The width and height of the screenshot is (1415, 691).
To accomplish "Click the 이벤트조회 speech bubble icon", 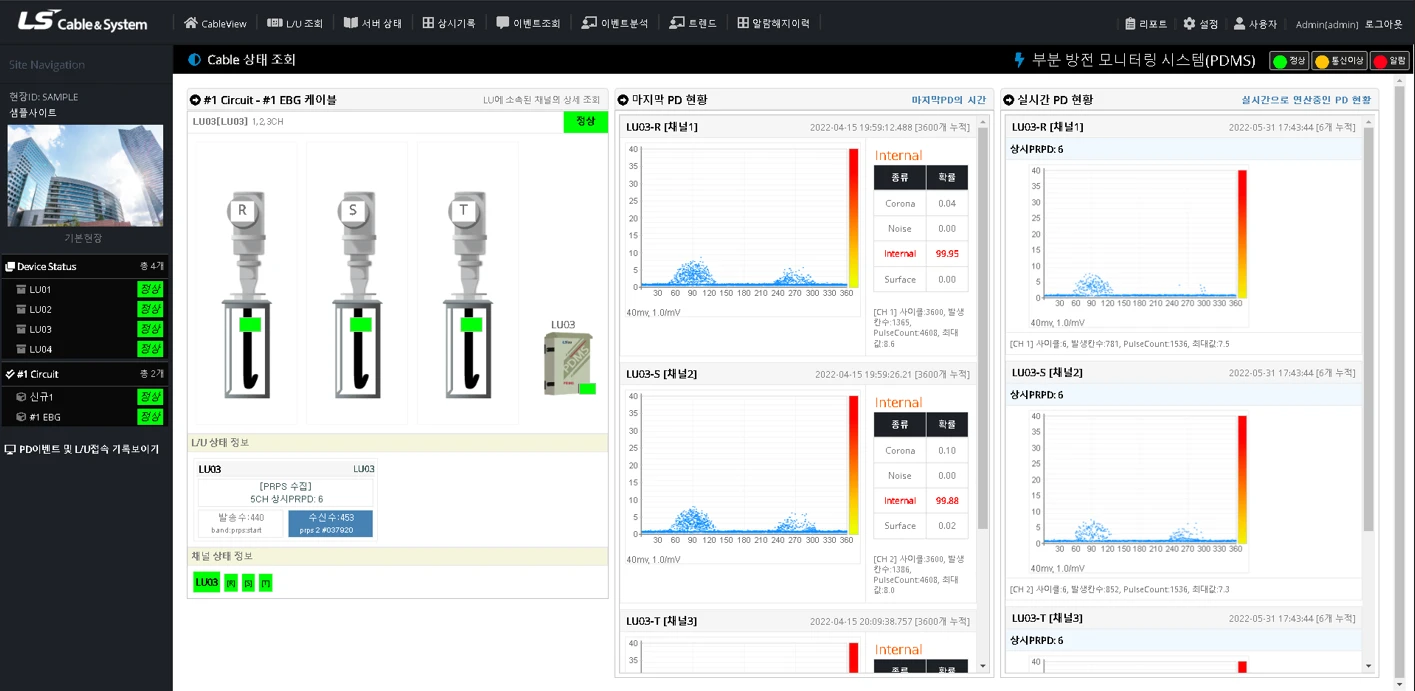I will tap(502, 23).
